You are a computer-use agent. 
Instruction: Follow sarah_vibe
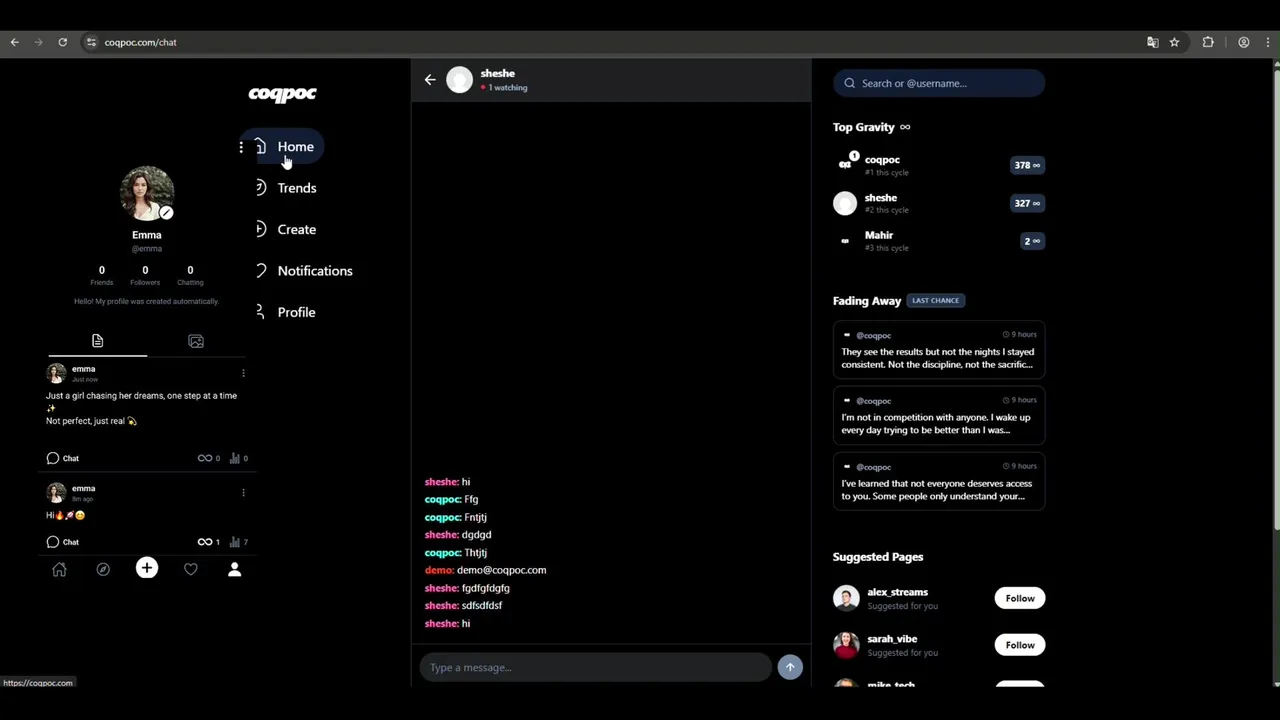(x=1020, y=645)
